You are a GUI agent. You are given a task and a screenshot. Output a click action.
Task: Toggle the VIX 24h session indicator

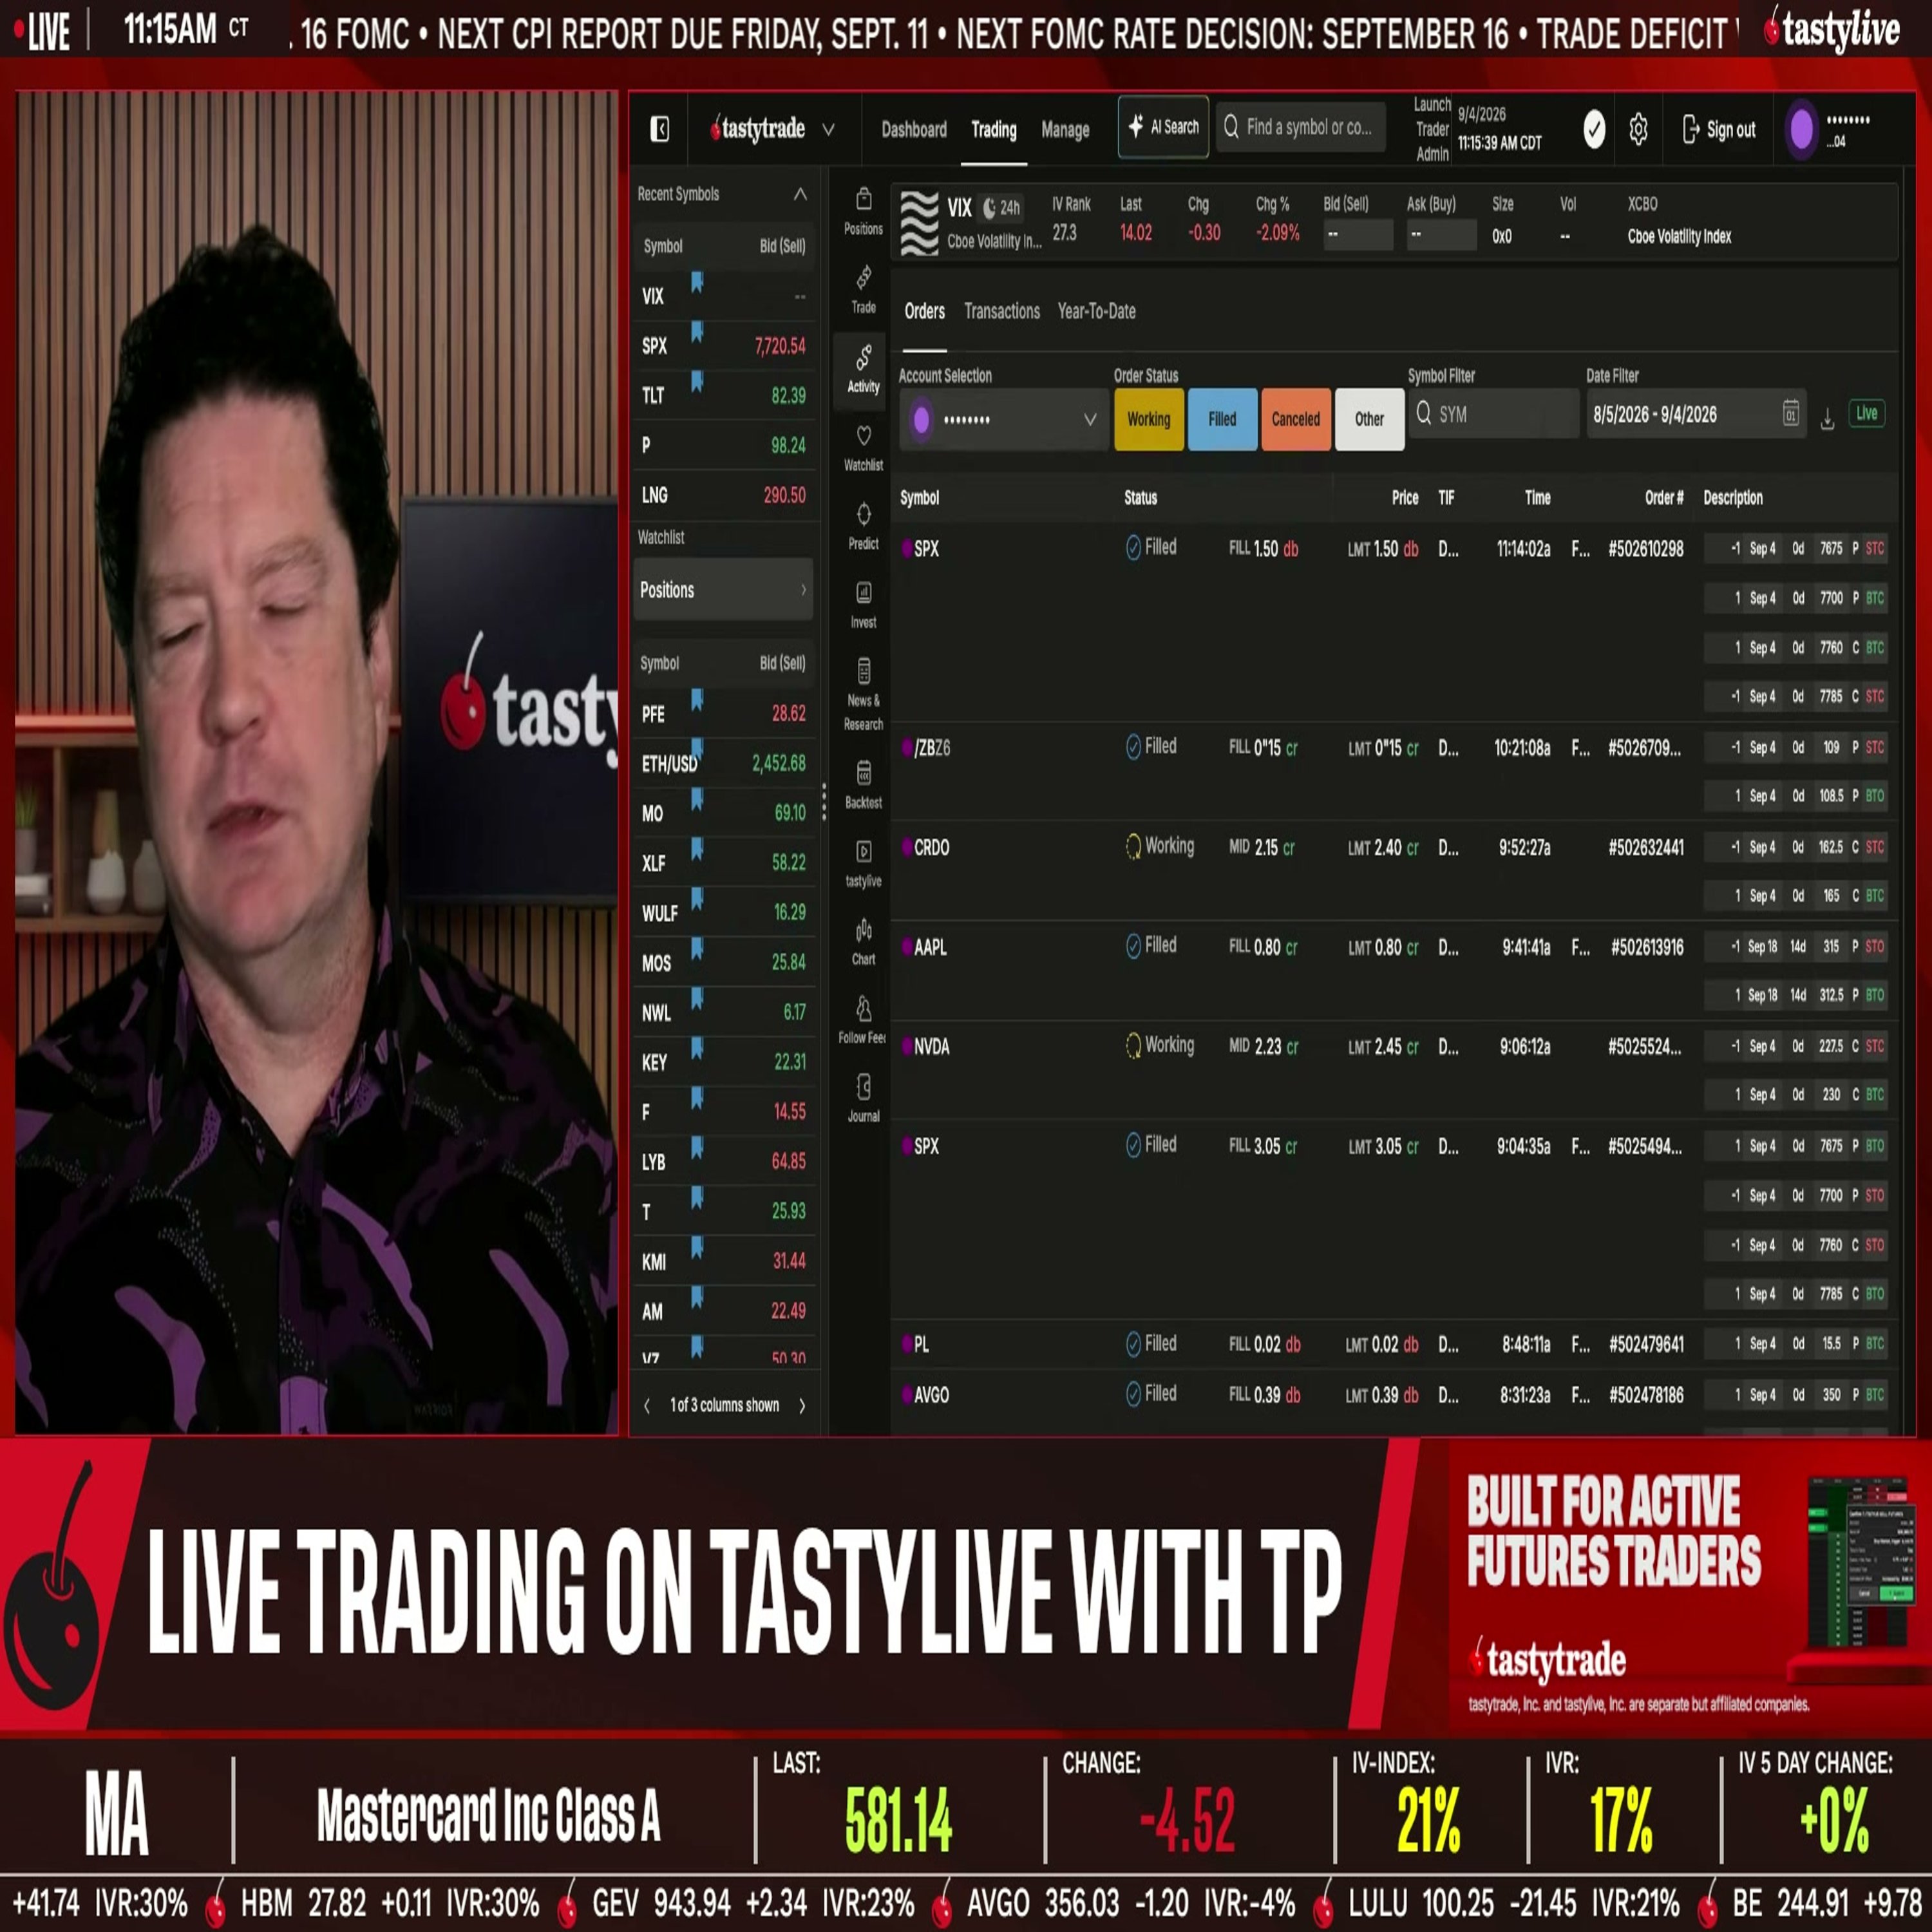click(1001, 208)
